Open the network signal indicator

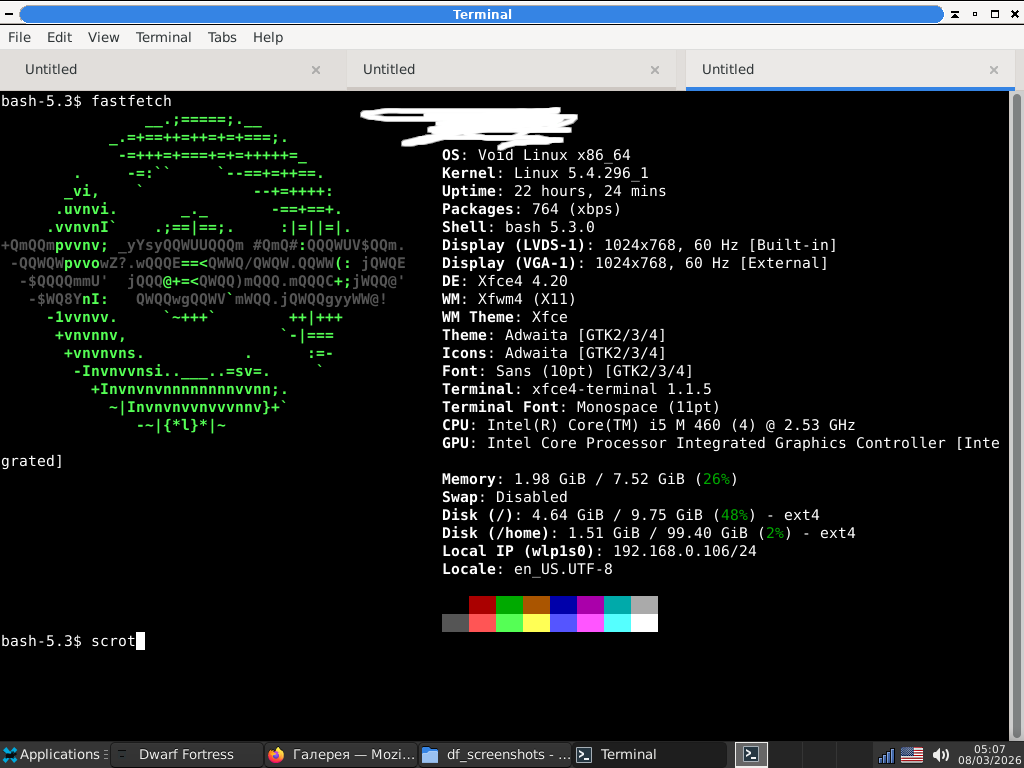coord(885,755)
